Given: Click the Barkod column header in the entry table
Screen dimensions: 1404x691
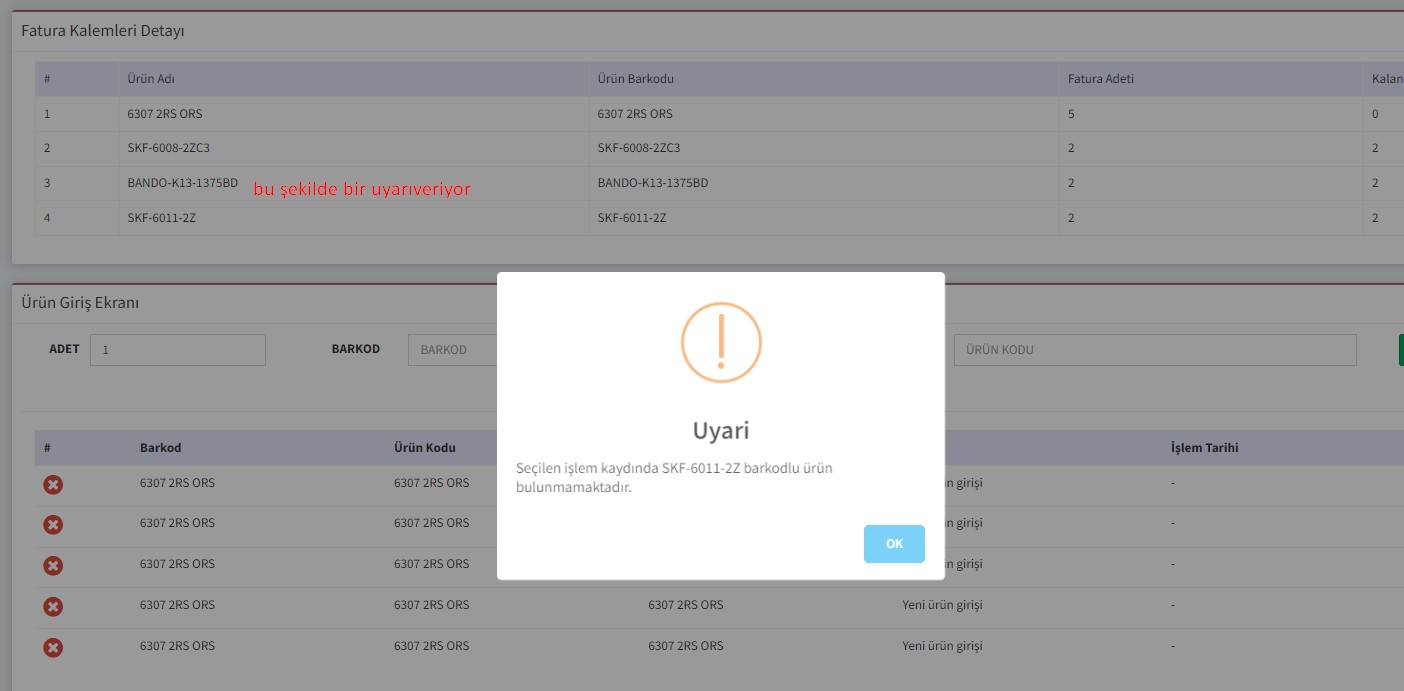Looking at the screenshot, I should point(161,448).
